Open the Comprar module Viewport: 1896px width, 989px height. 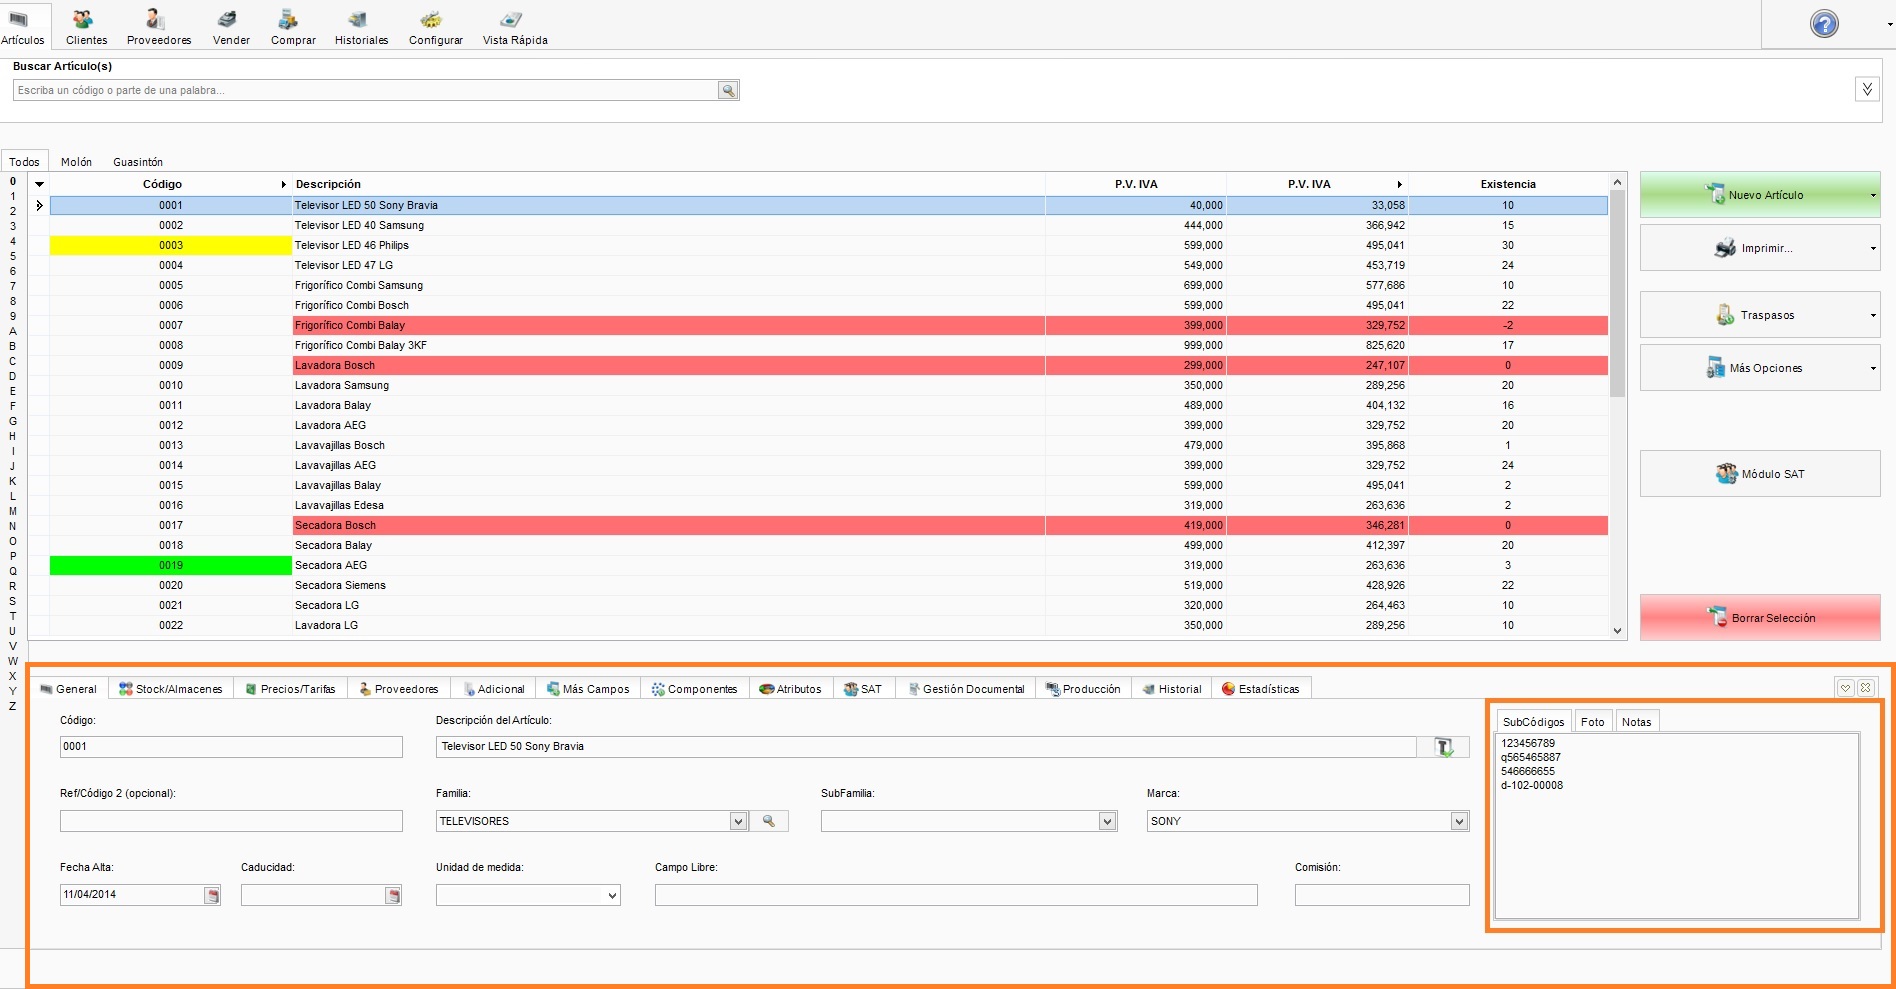[x=293, y=26]
